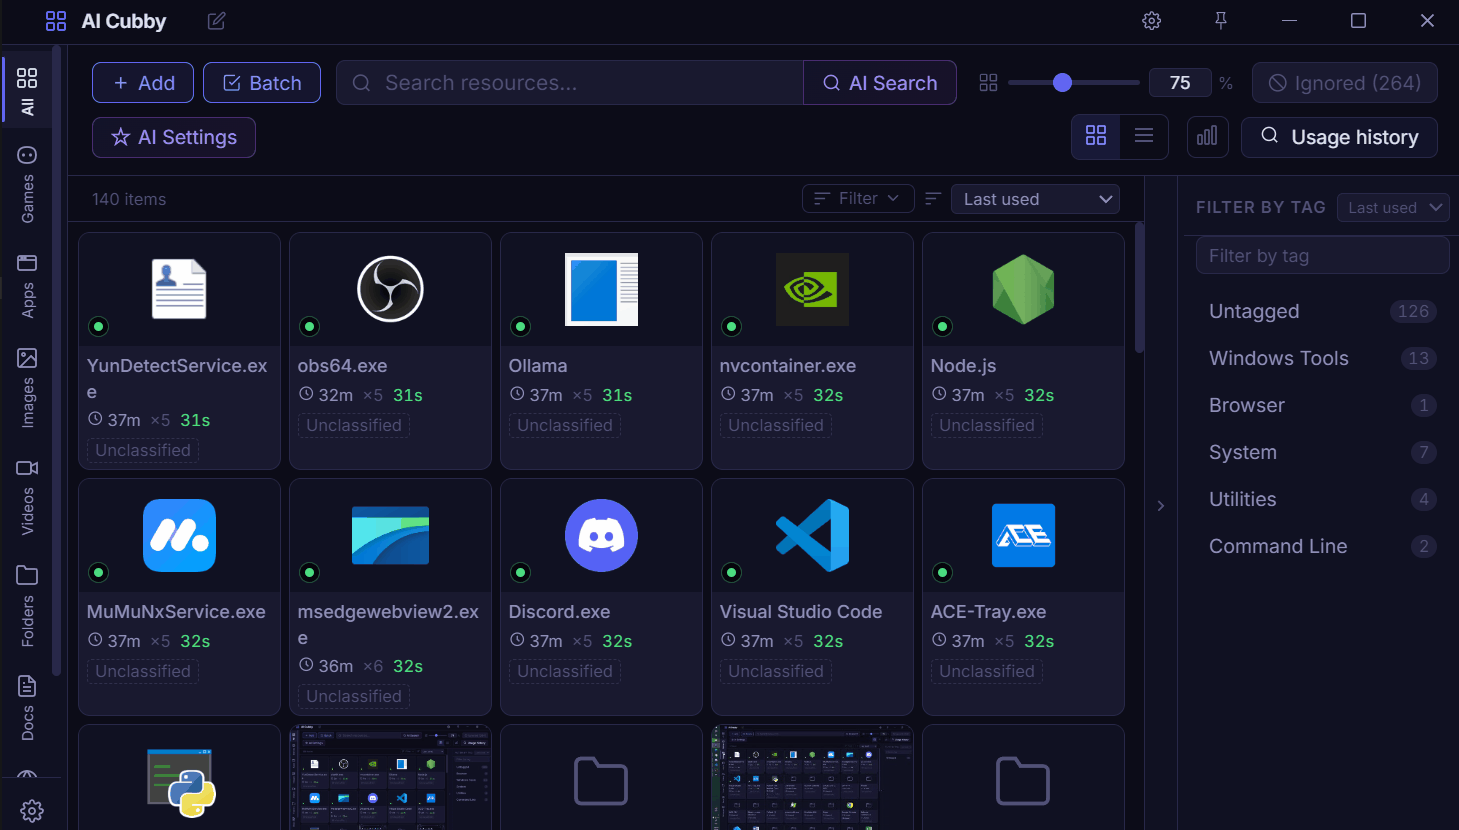
Task: Open tag sort dropdown in Filter by Tag
Action: 1393,207
